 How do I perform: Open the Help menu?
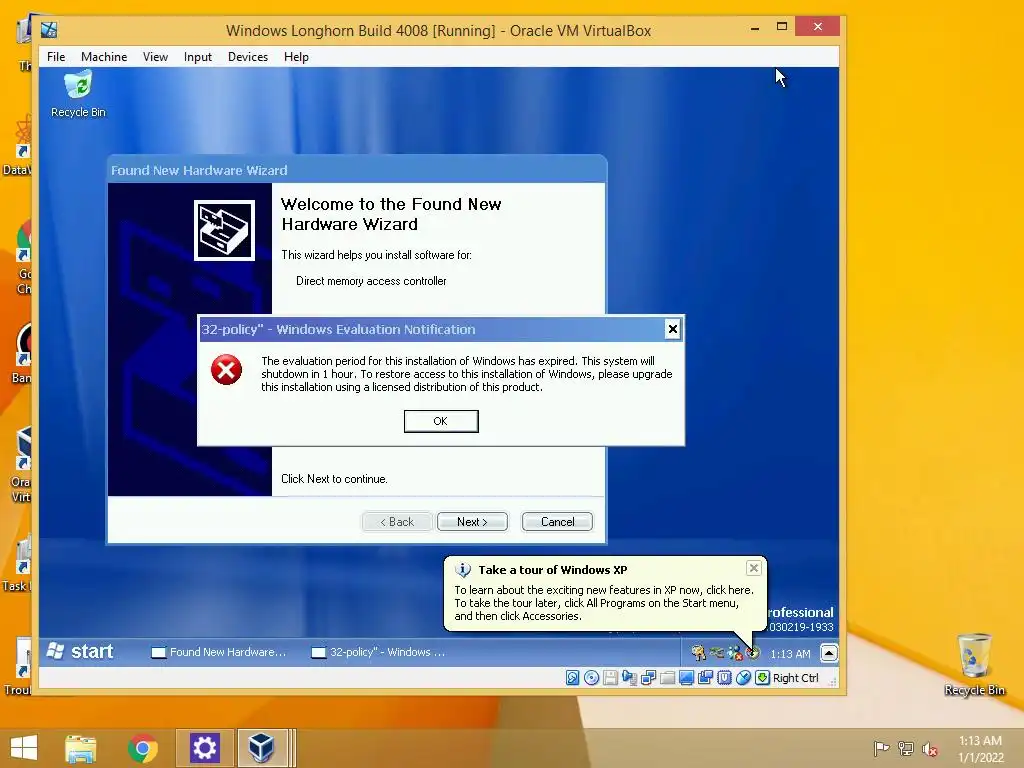296,57
